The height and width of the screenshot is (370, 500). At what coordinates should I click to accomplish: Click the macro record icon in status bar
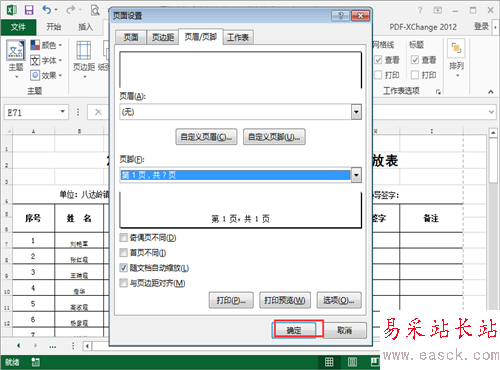(x=35, y=362)
